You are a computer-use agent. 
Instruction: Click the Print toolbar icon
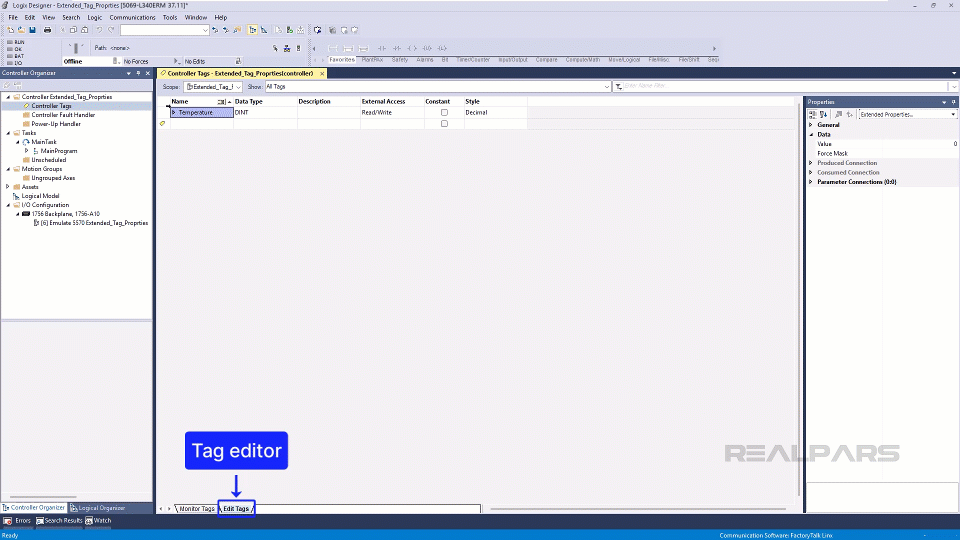click(47, 30)
